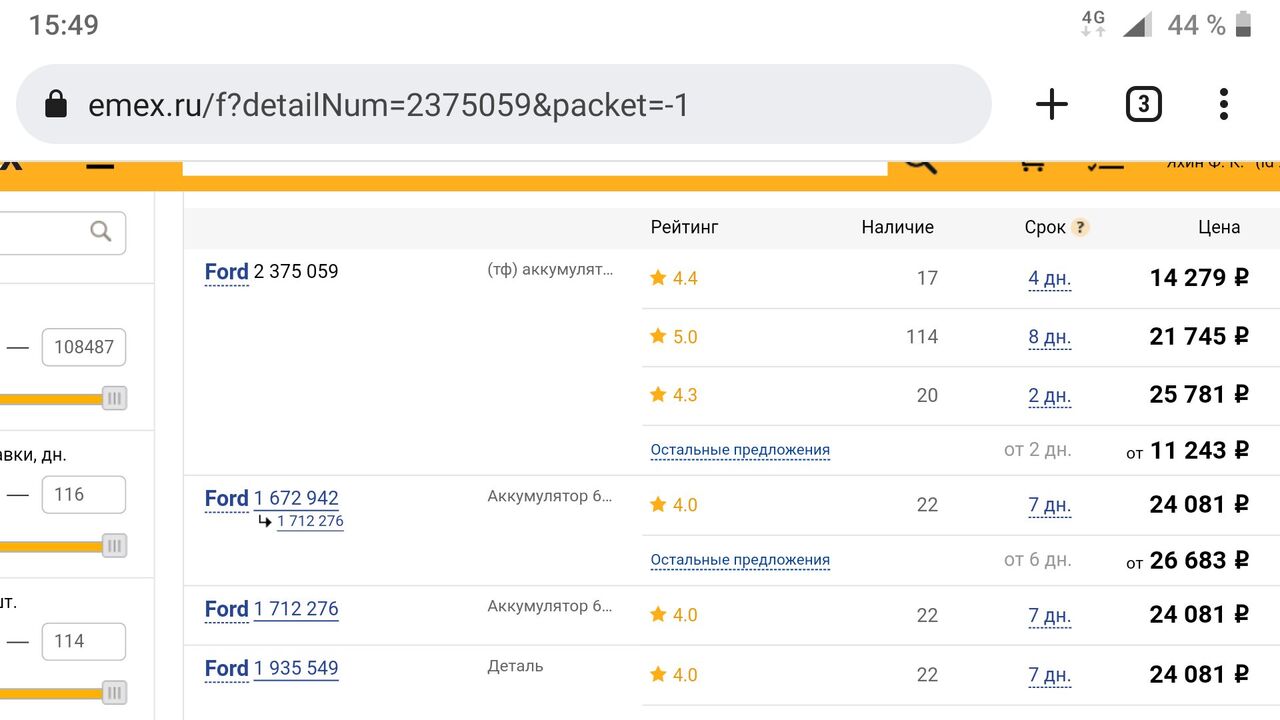This screenshot has width=1280, height=720.
Task: Open part number 1 935 549 link
Action: coord(296,668)
